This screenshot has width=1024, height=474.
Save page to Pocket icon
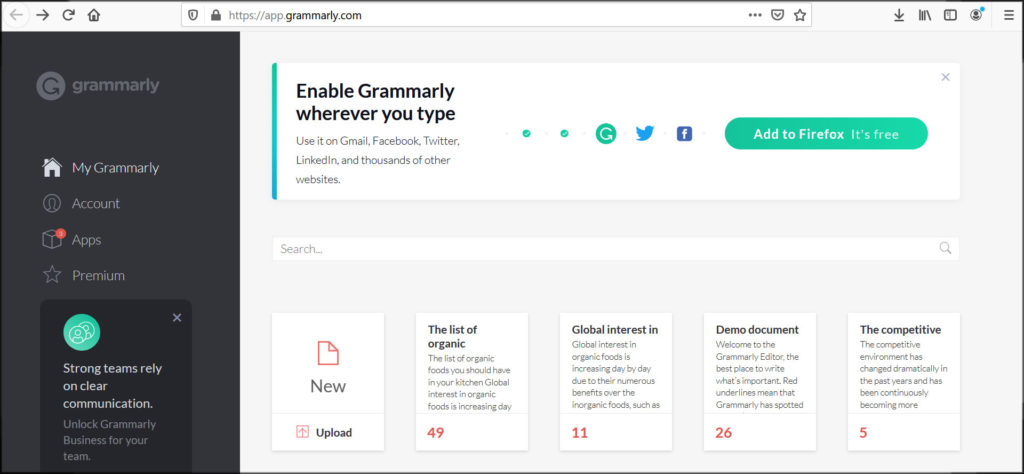pyautogui.click(x=777, y=15)
